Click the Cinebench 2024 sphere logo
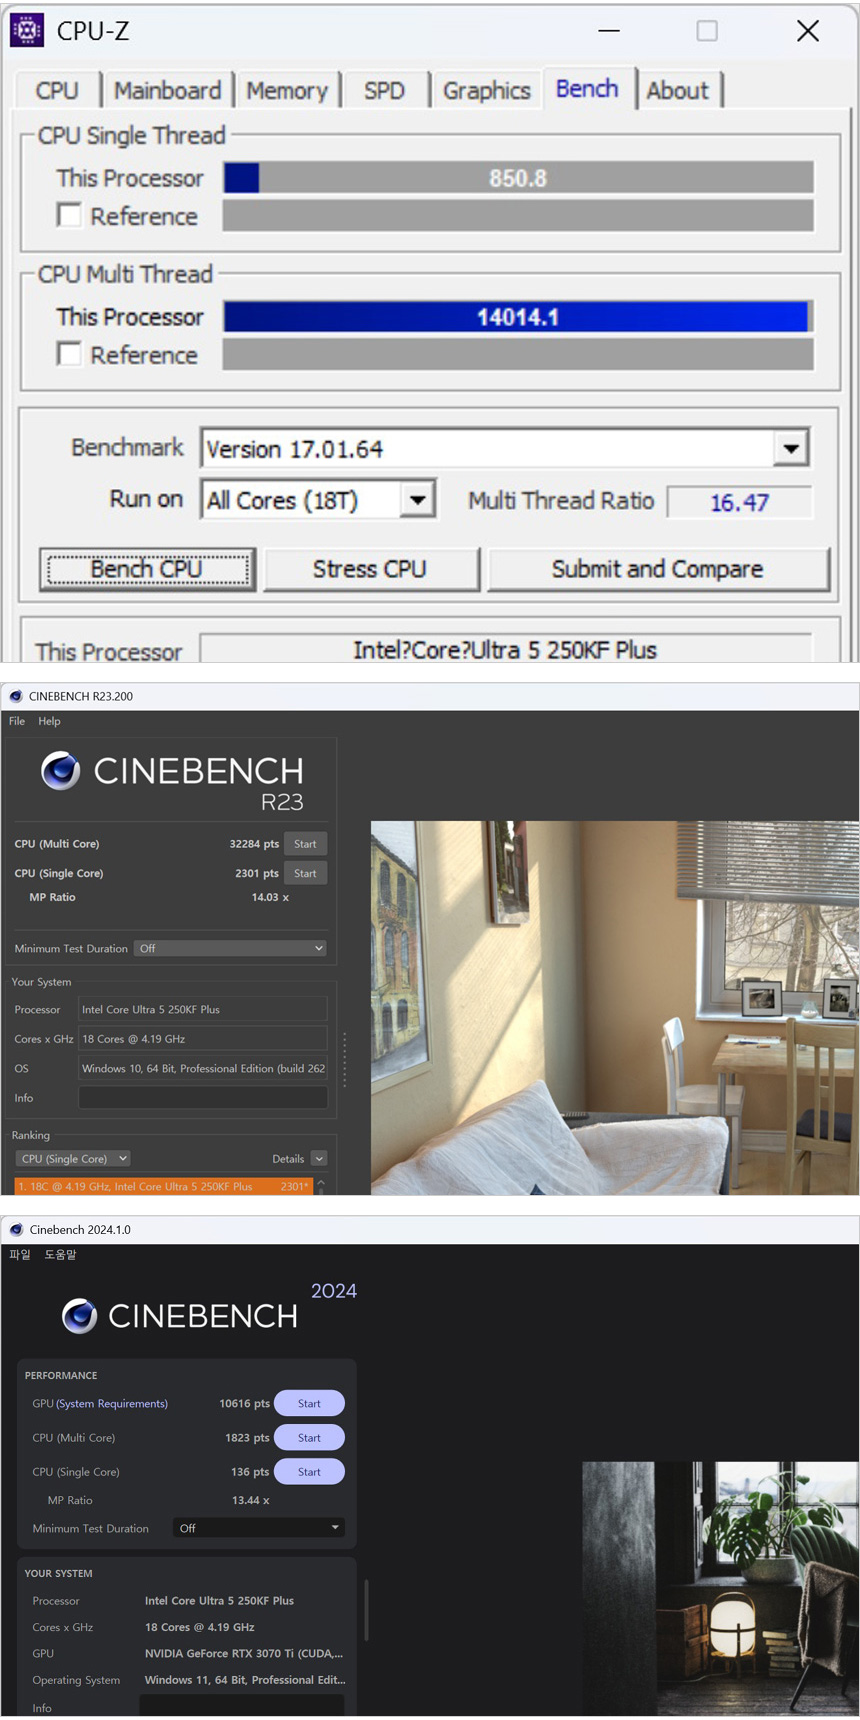This screenshot has width=860, height=1720. 80,1316
